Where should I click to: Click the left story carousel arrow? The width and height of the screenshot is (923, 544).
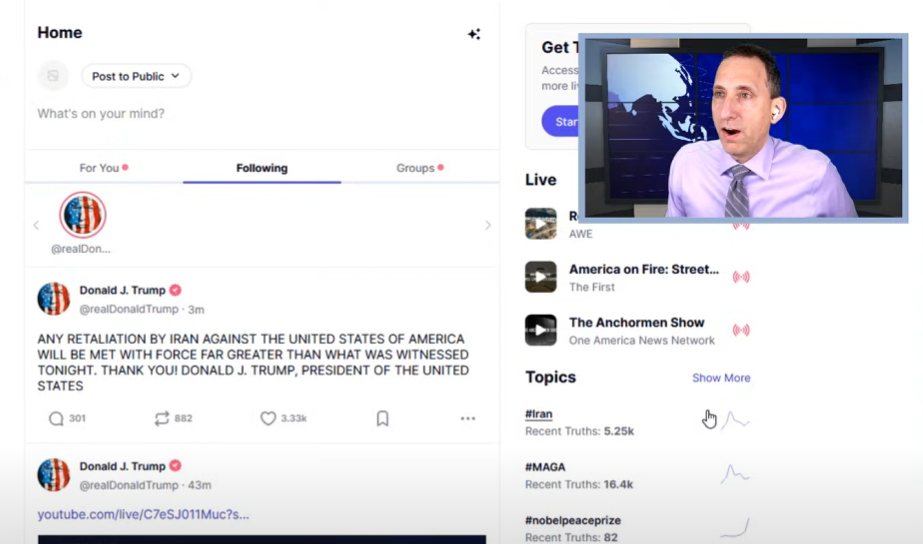click(x=36, y=225)
